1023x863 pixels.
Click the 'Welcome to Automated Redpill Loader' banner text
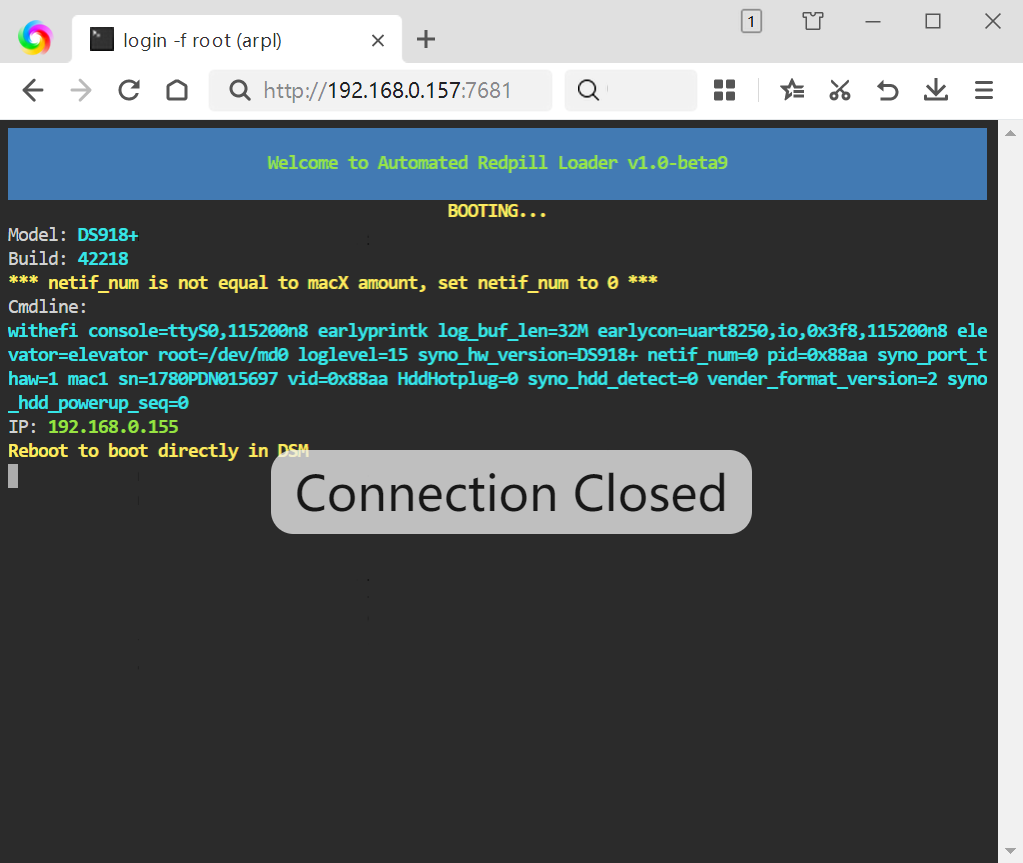pyautogui.click(x=497, y=162)
